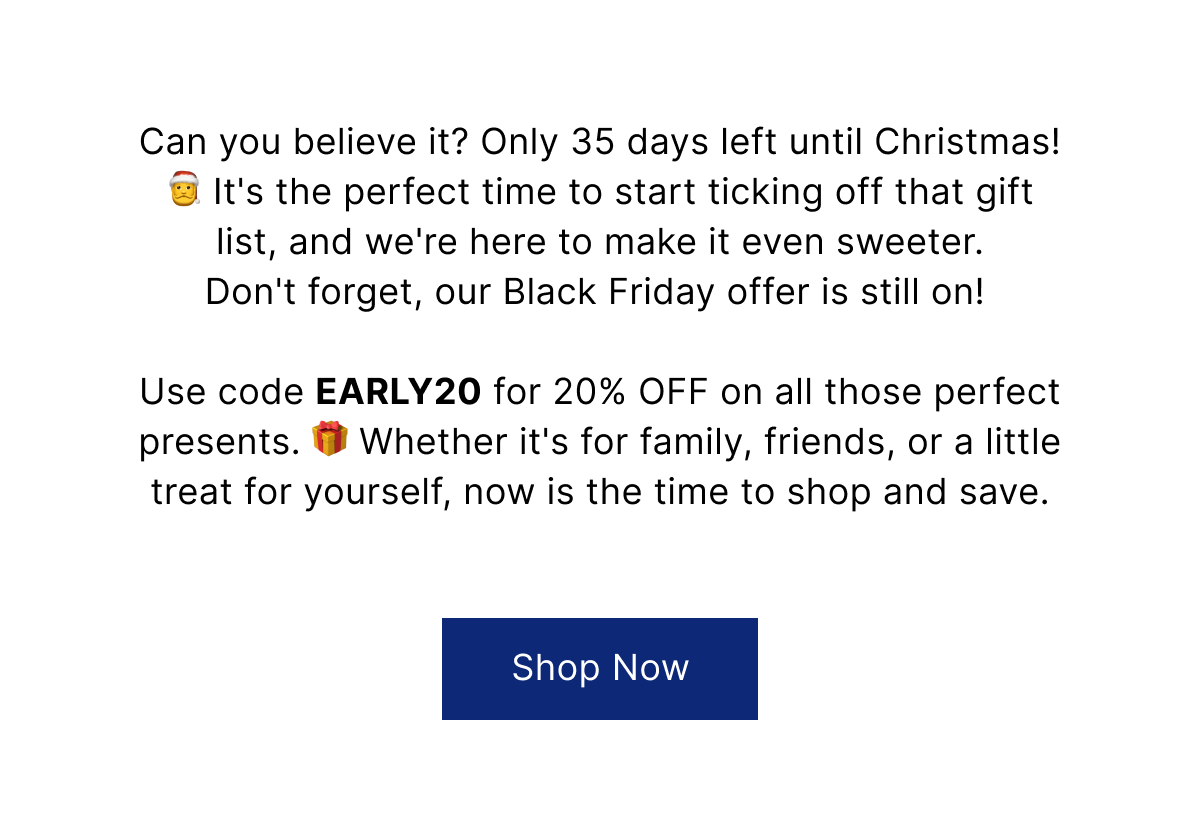Click the word presents

[x=219, y=442]
